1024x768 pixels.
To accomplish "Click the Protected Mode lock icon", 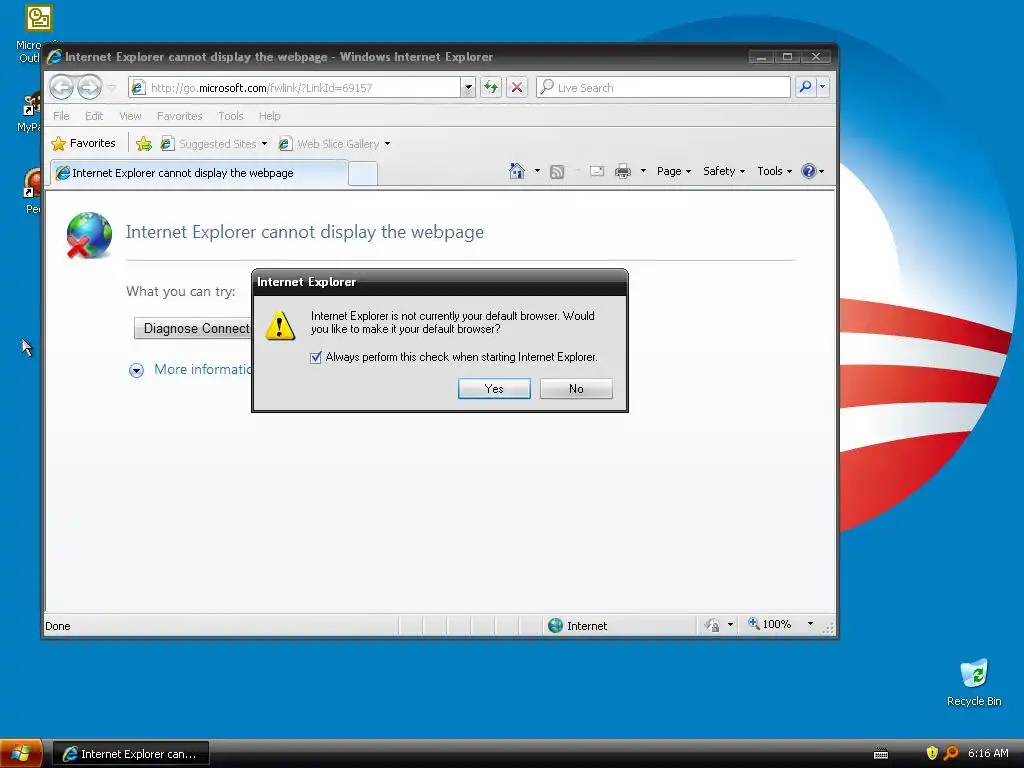I will (x=712, y=626).
